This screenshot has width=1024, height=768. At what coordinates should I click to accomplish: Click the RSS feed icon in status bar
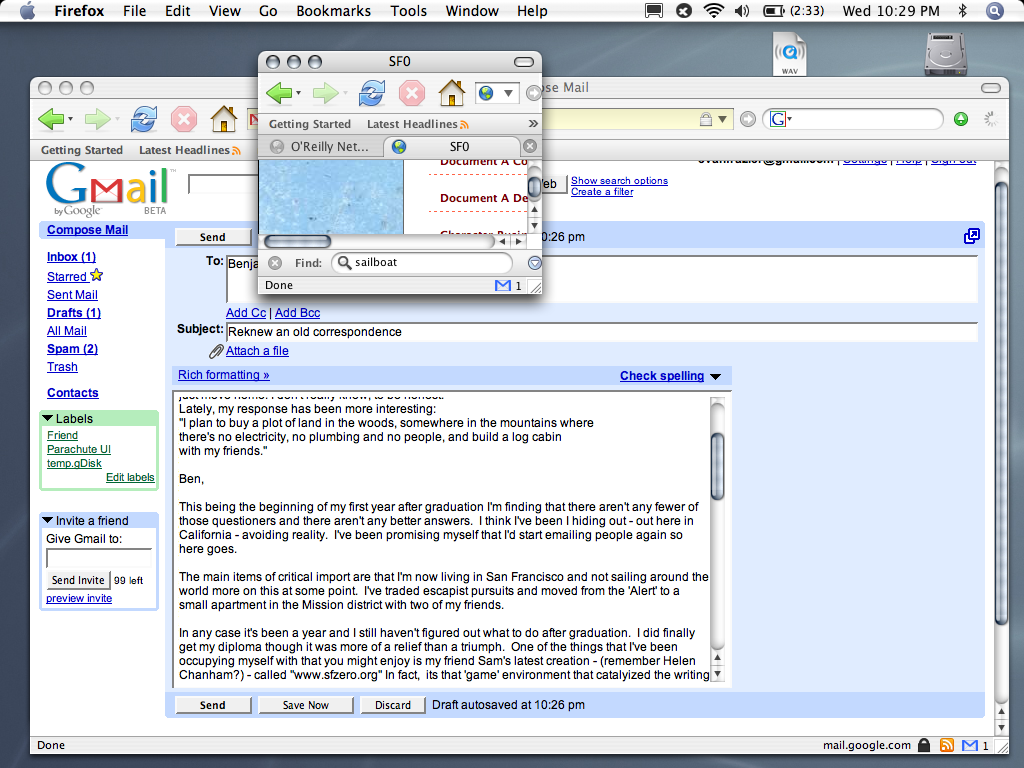coord(946,745)
